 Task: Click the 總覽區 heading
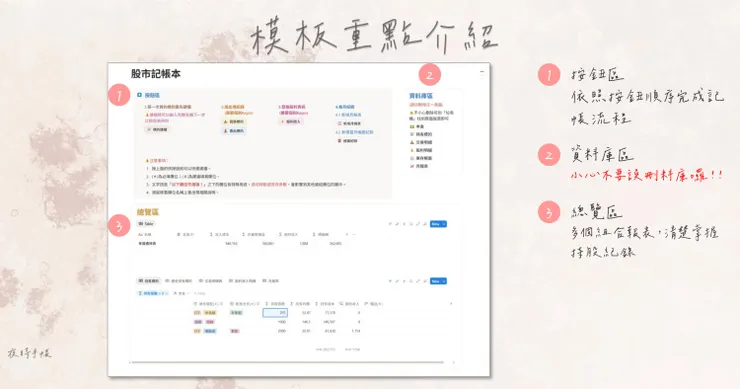tap(148, 212)
